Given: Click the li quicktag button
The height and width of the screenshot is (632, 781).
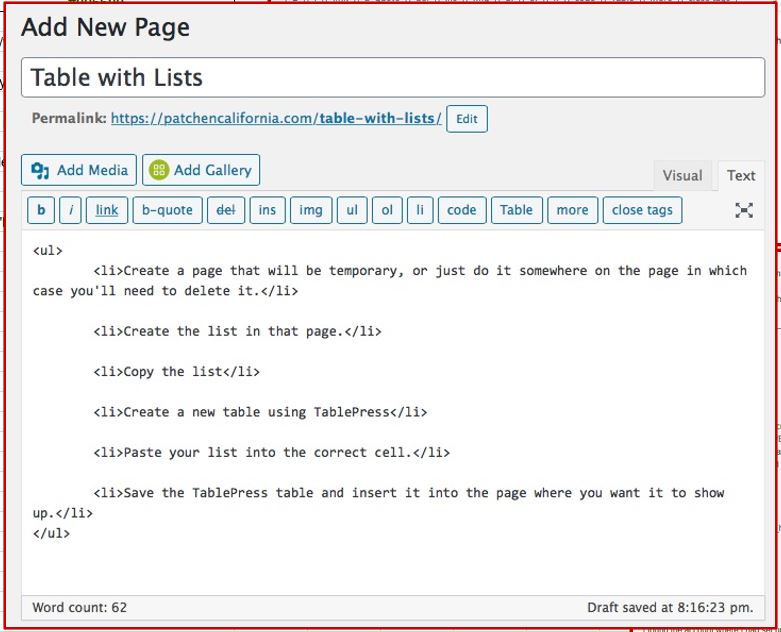Looking at the screenshot, I should click(x=420, y=210).
